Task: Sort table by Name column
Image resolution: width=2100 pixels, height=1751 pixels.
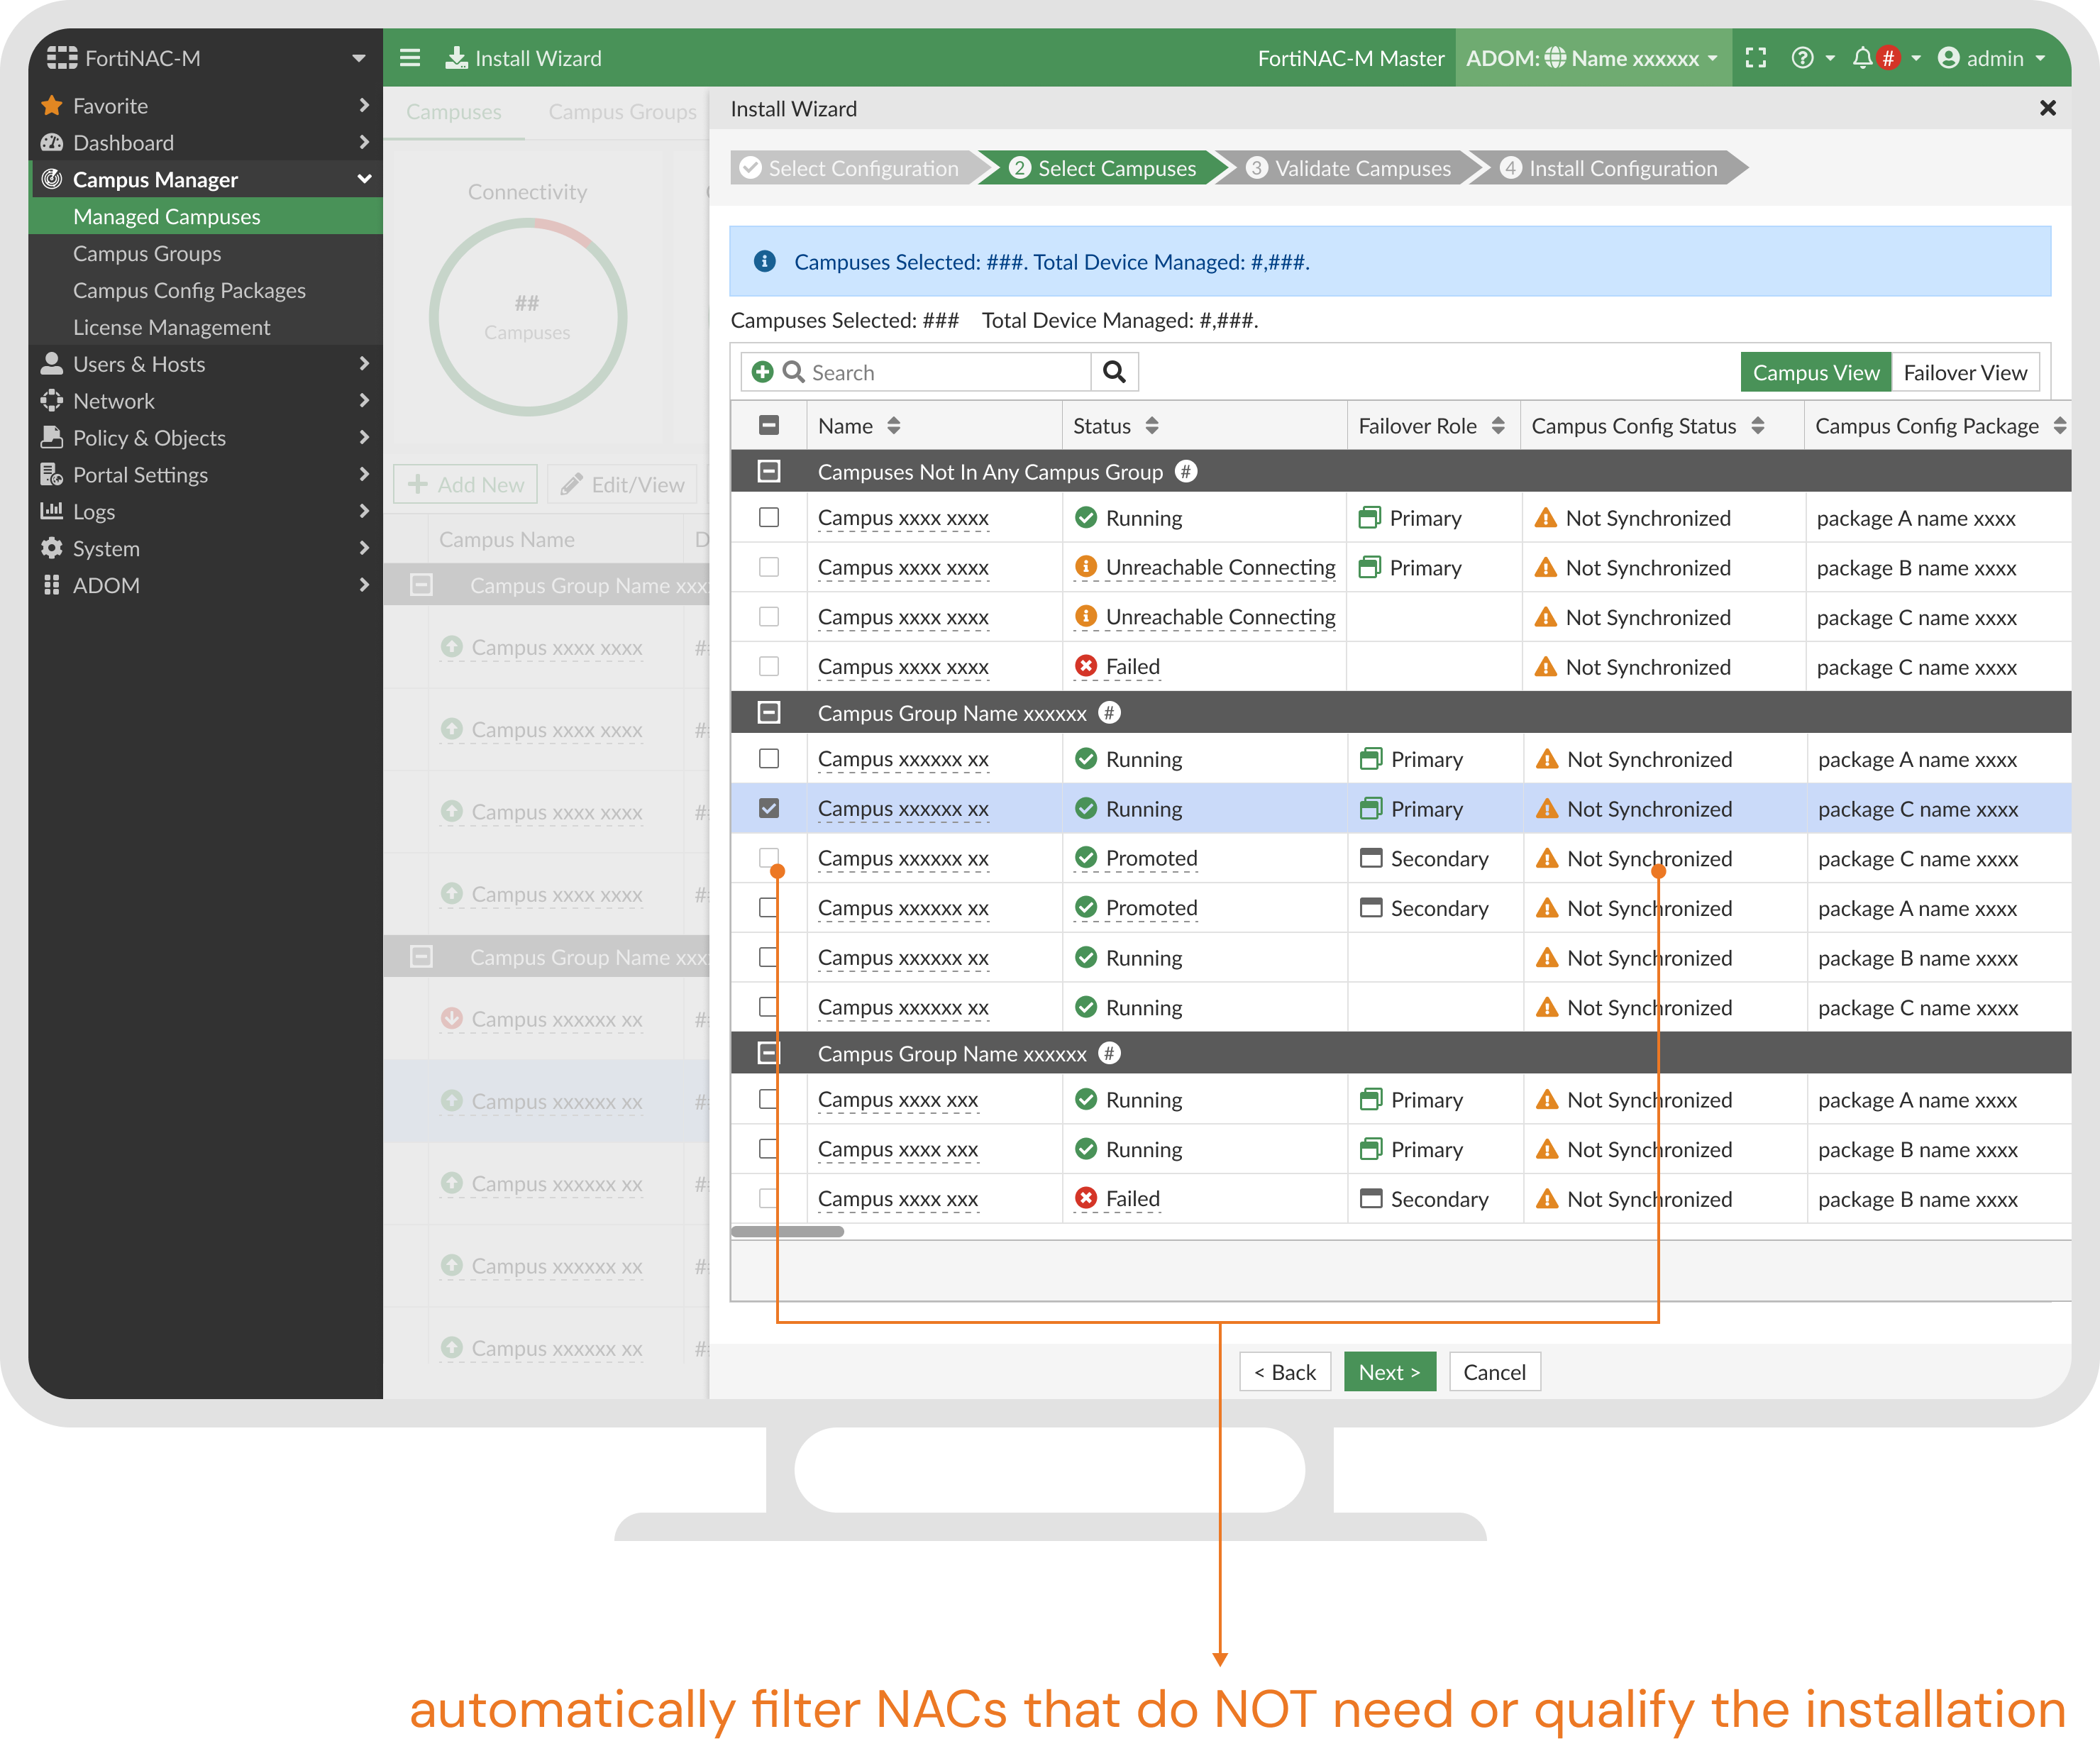Action: (x=894, y=426)
